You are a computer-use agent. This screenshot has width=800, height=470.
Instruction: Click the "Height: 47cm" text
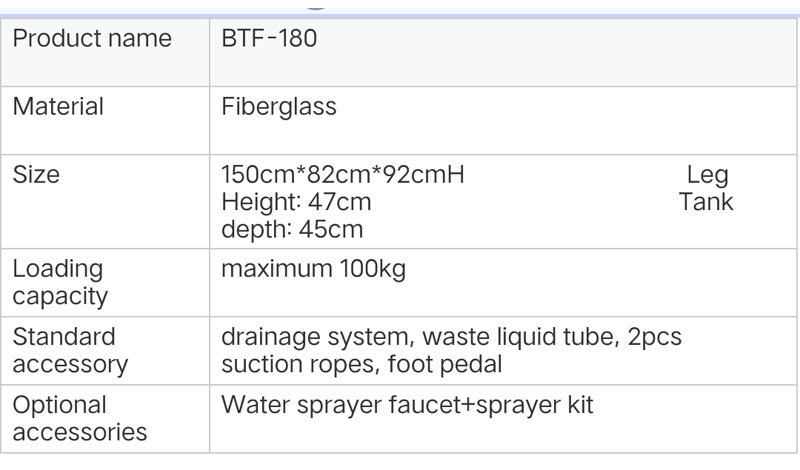(296, 202)
